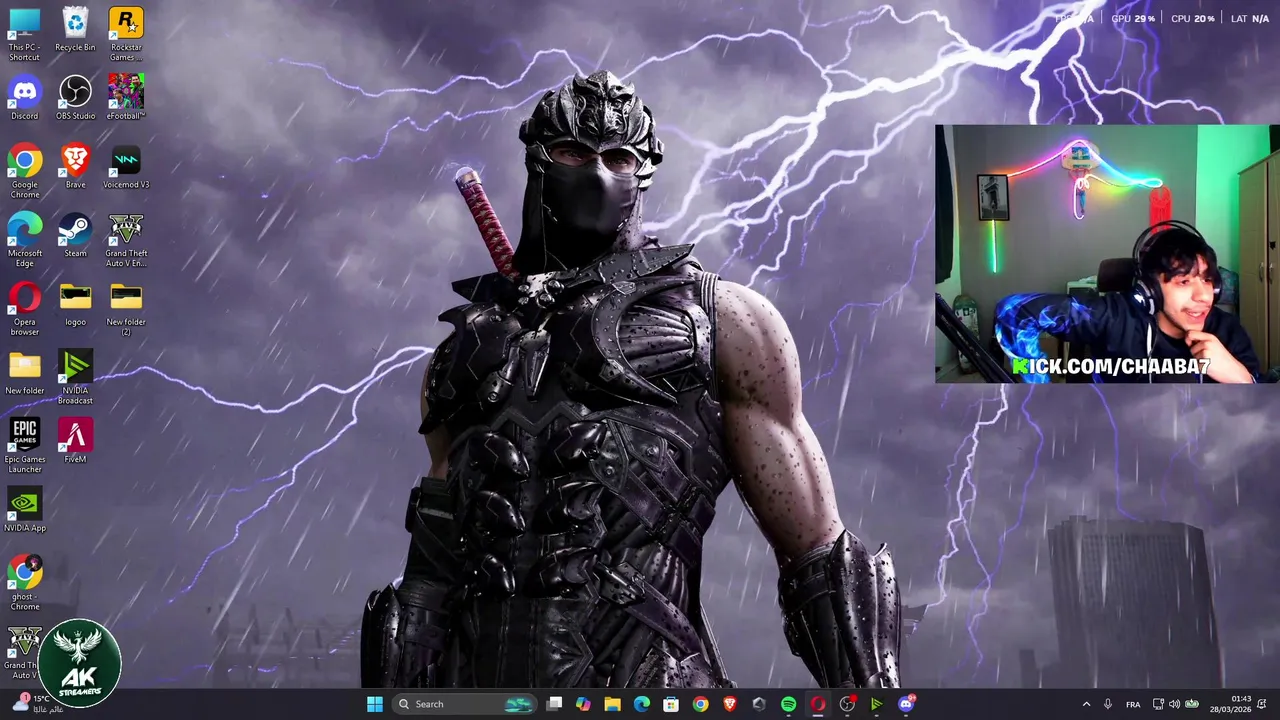The image size is (1280, 720).
Task: Select the Google Chrome desktop icon
Action: click(24, 172)
